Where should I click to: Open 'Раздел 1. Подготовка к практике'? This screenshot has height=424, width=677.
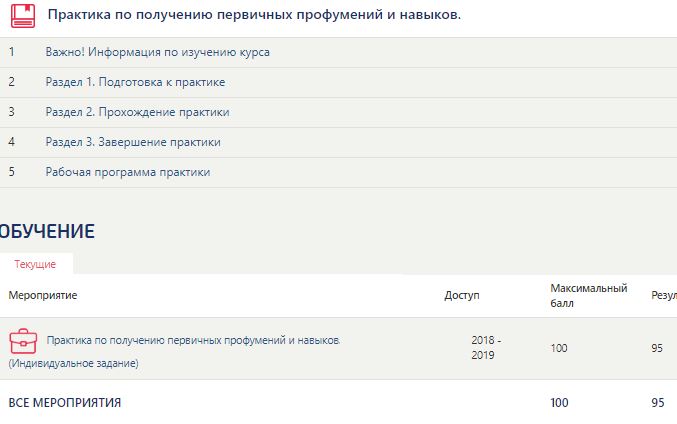[x=135, y=82]
